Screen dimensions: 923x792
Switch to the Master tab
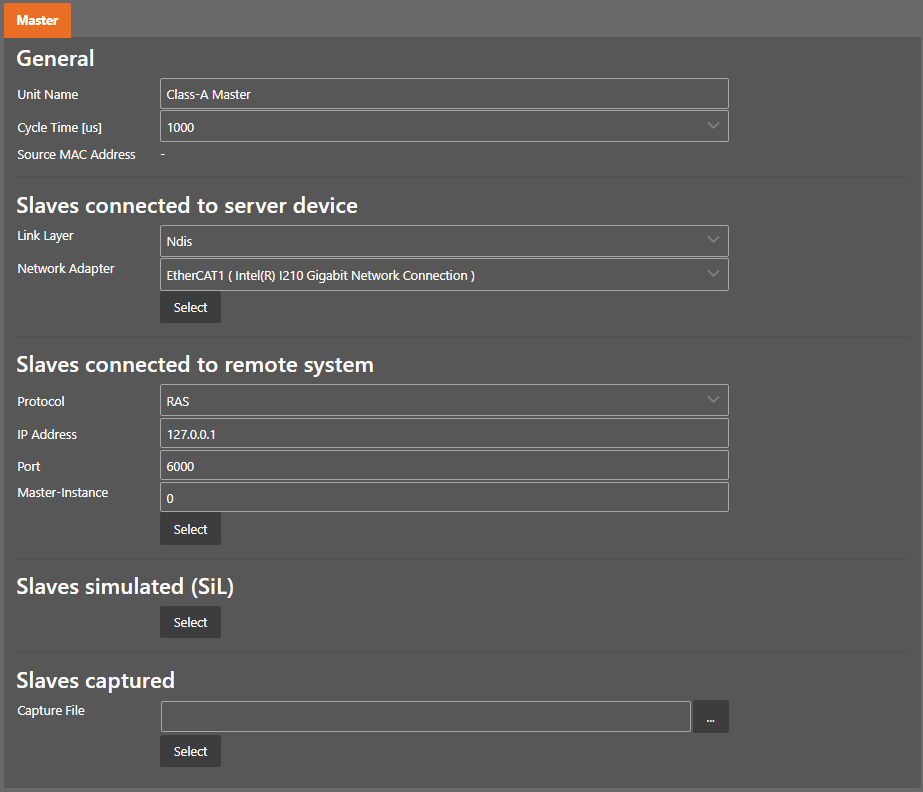click(x=37, y=20)
